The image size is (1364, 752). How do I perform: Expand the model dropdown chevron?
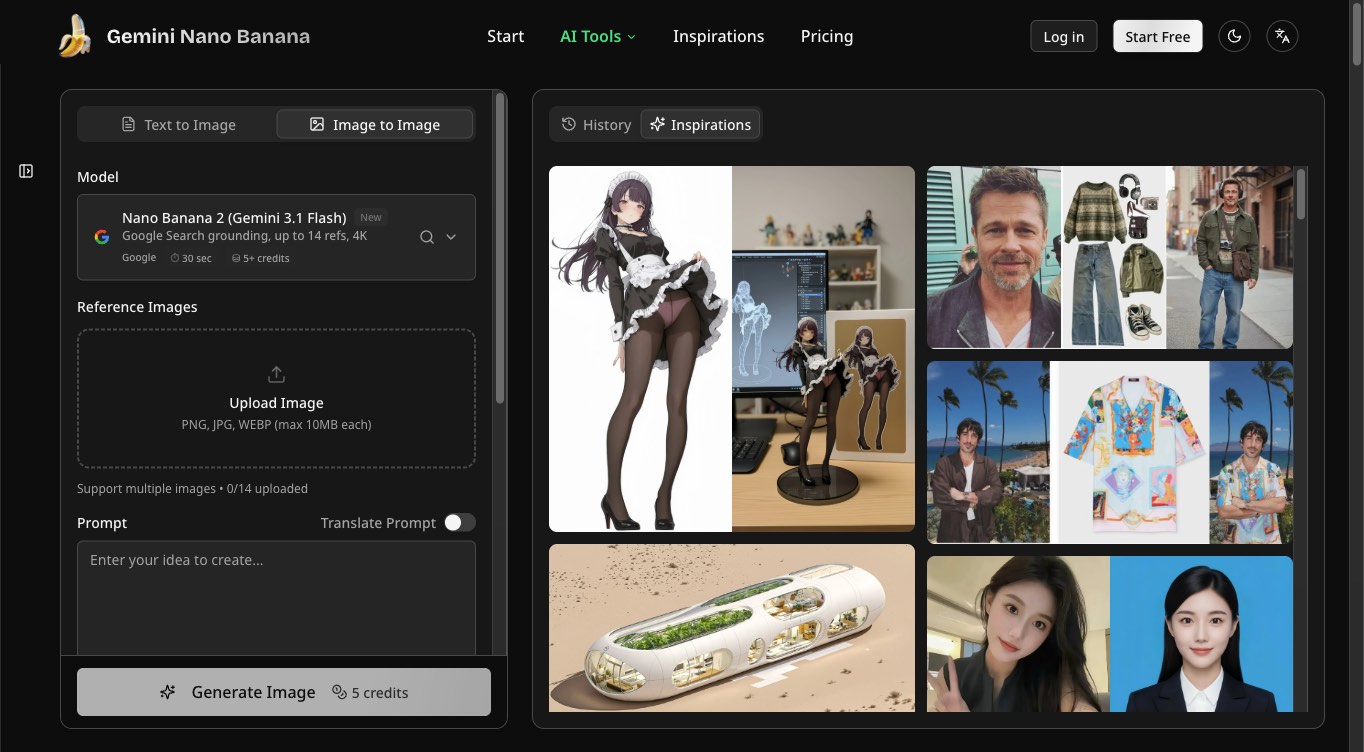(x=451, y=237)
